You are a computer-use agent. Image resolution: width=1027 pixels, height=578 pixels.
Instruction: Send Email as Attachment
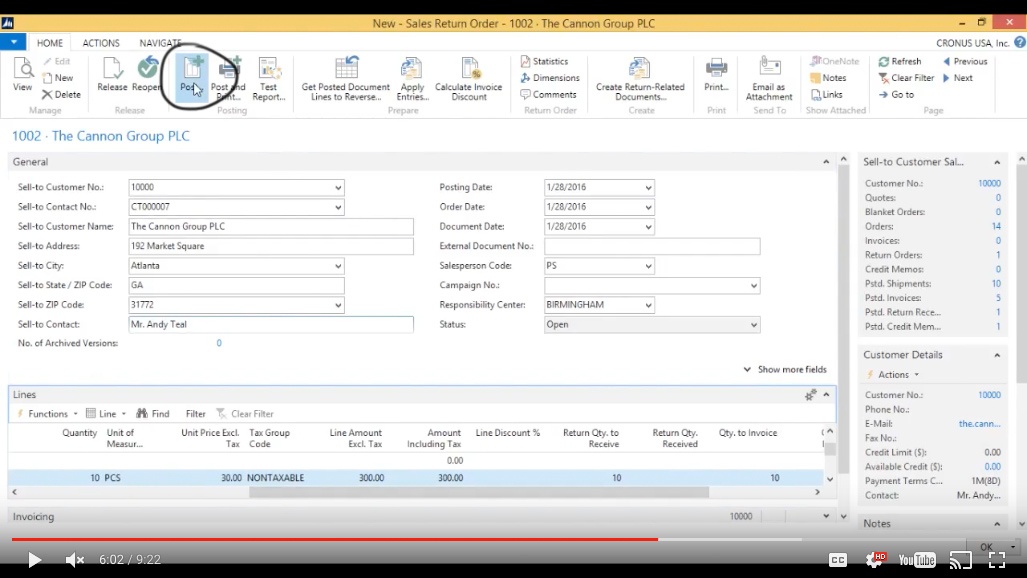point(769,78)
